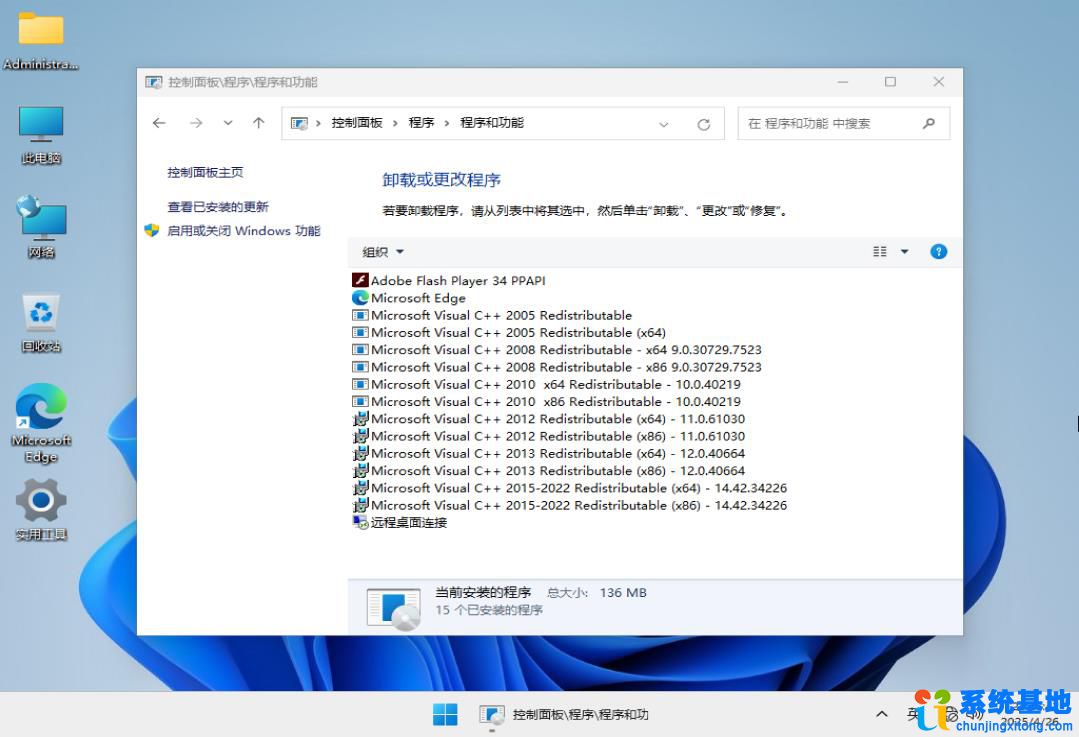Refresh the programs list
The width and height of the screenshot is (1079, 737).
(x=703, y=125)
